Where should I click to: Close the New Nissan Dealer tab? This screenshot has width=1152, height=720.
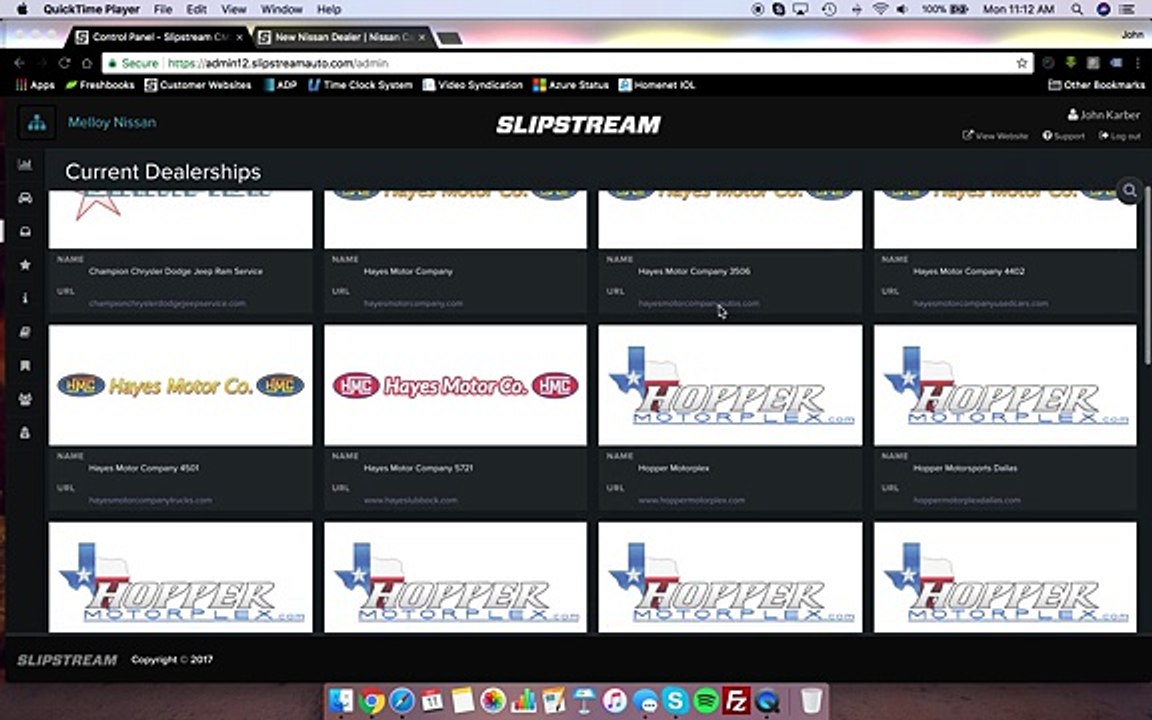[422, 37]
